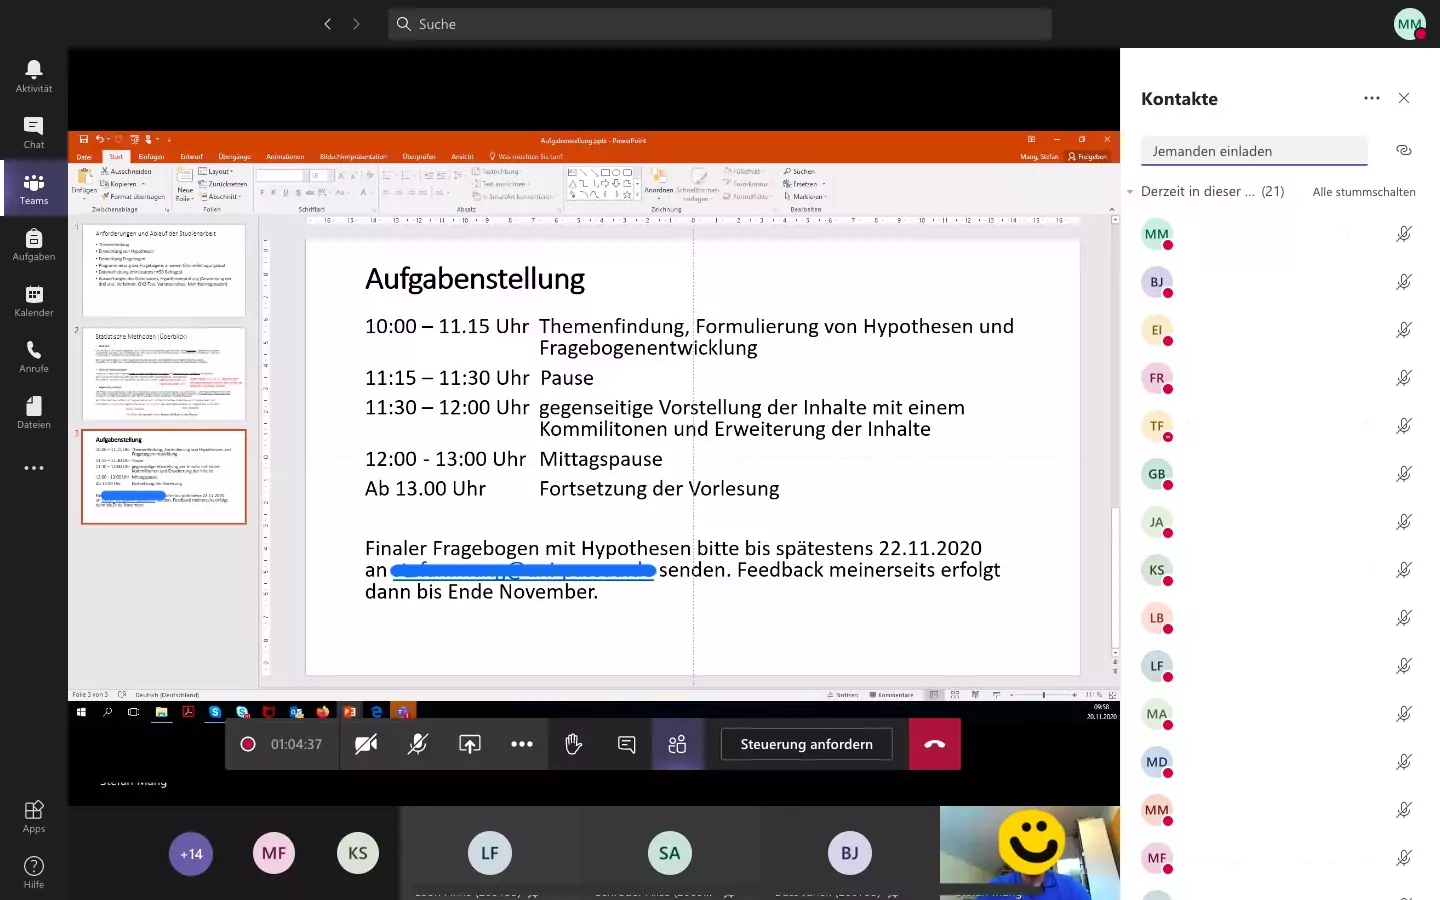Open Aktivität feed in left rail
1440x900 pixels.
(x=34, y=75)
